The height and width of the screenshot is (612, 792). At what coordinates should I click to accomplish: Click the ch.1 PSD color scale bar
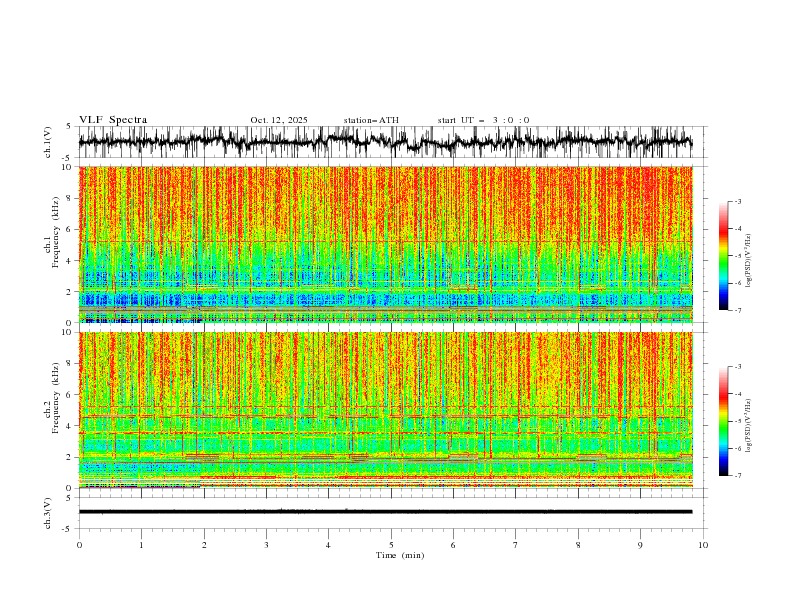[x=724, y=256]
